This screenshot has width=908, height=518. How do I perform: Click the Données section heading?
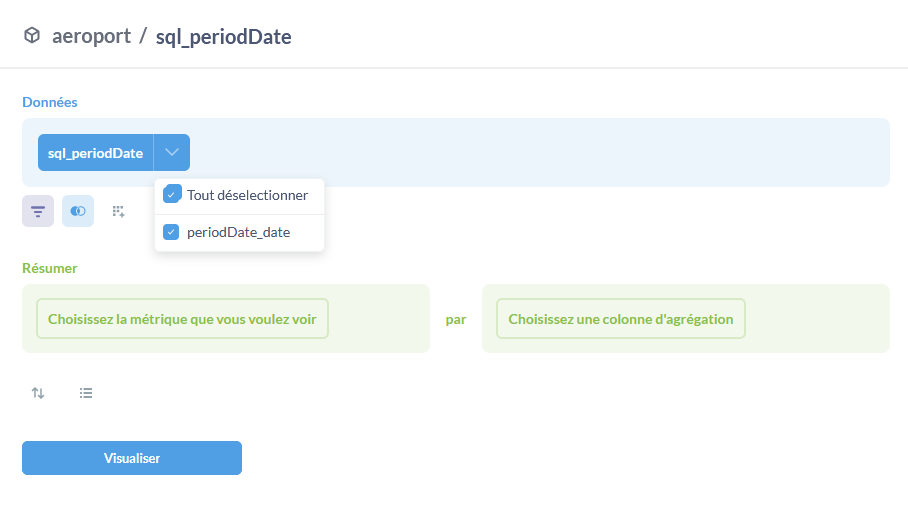pos(50,102)
